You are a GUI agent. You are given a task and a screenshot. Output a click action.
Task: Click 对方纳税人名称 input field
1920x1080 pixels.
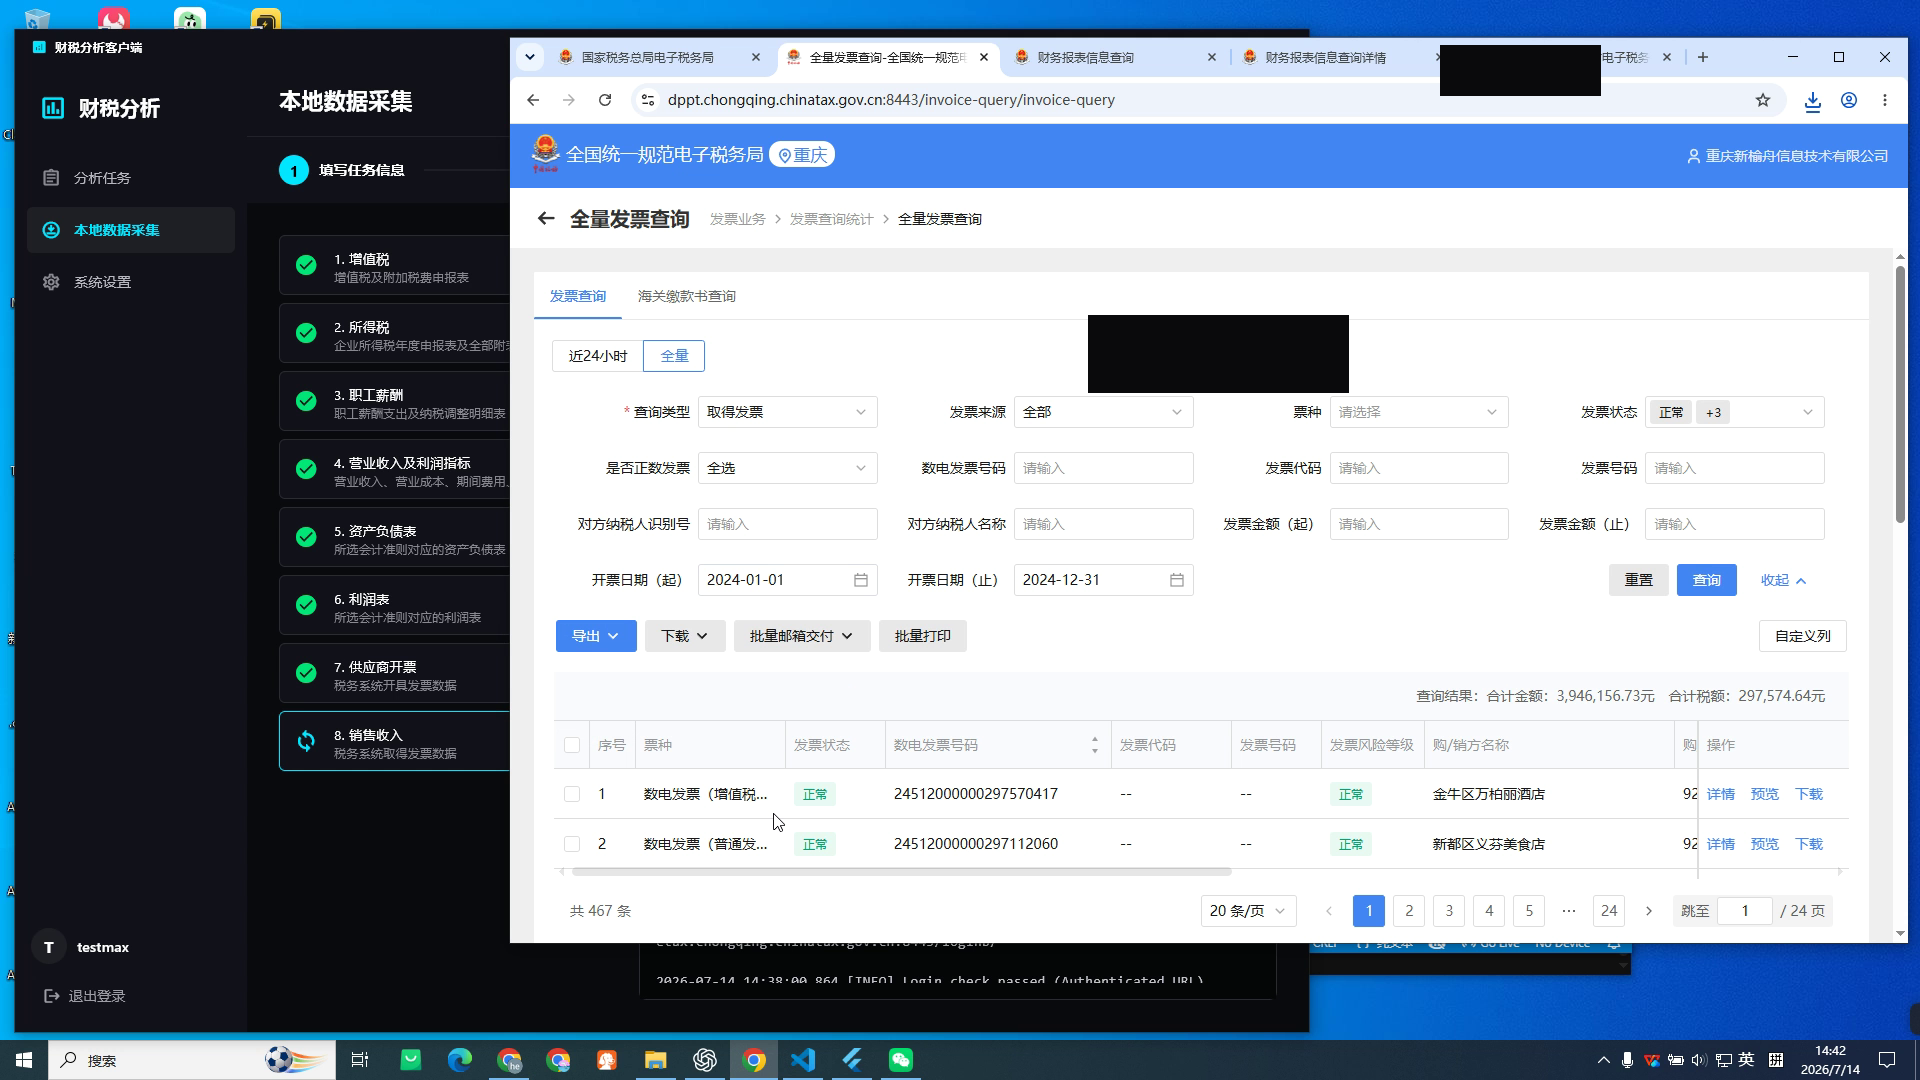[x=1104, y=524]
